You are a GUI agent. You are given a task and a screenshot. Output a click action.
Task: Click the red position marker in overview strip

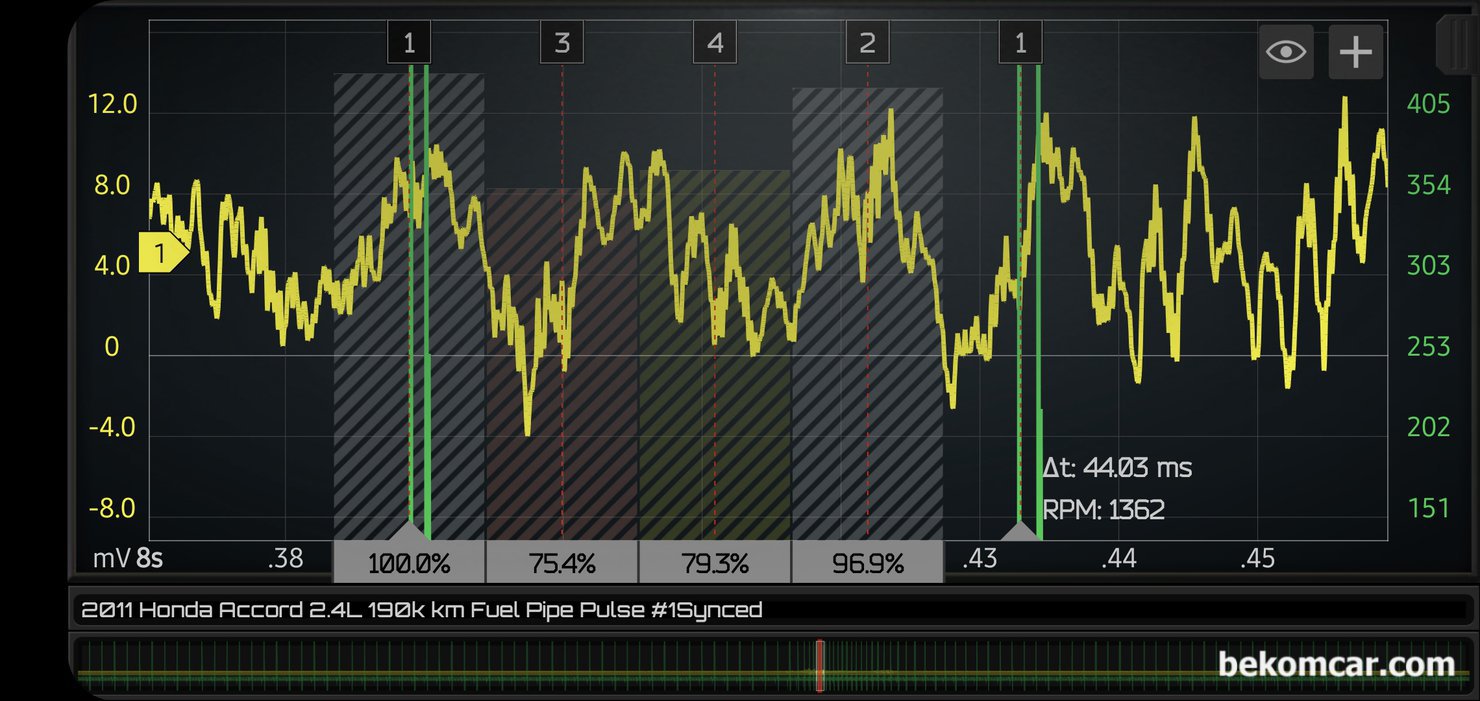coord(819,665)
